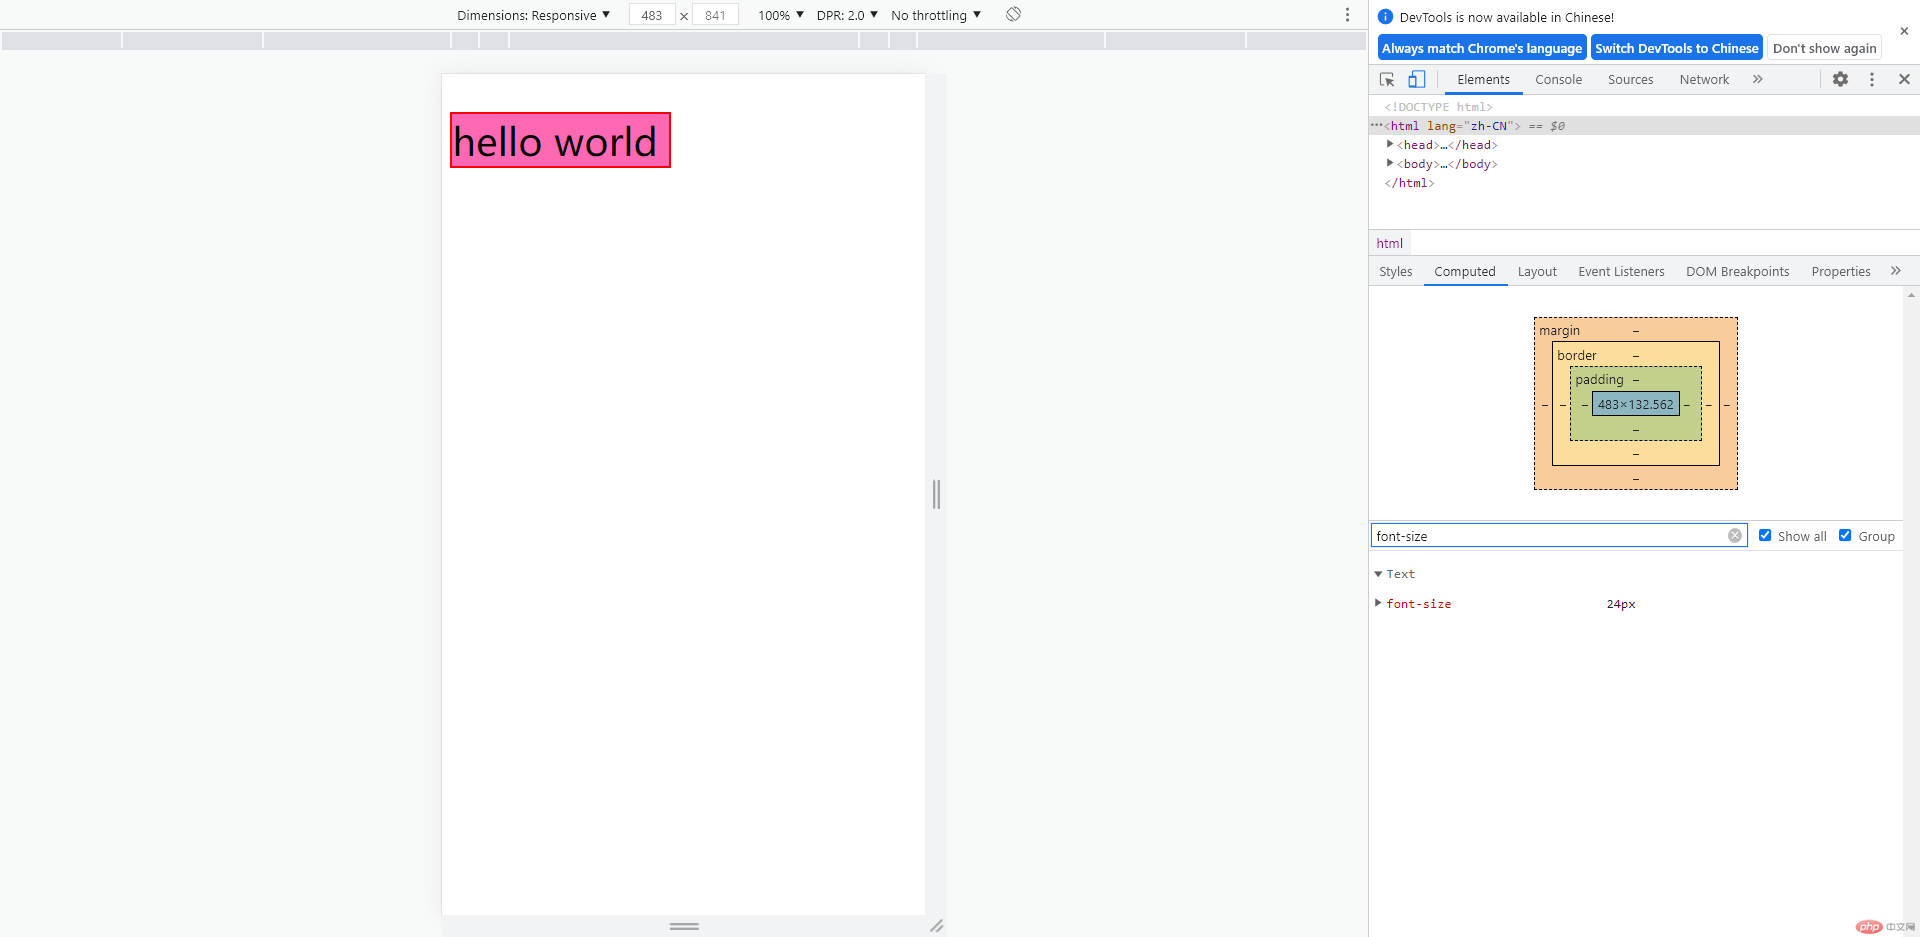Show more sidebar pane tabs
This screenshot has height=937, width=1920.
1895,271
